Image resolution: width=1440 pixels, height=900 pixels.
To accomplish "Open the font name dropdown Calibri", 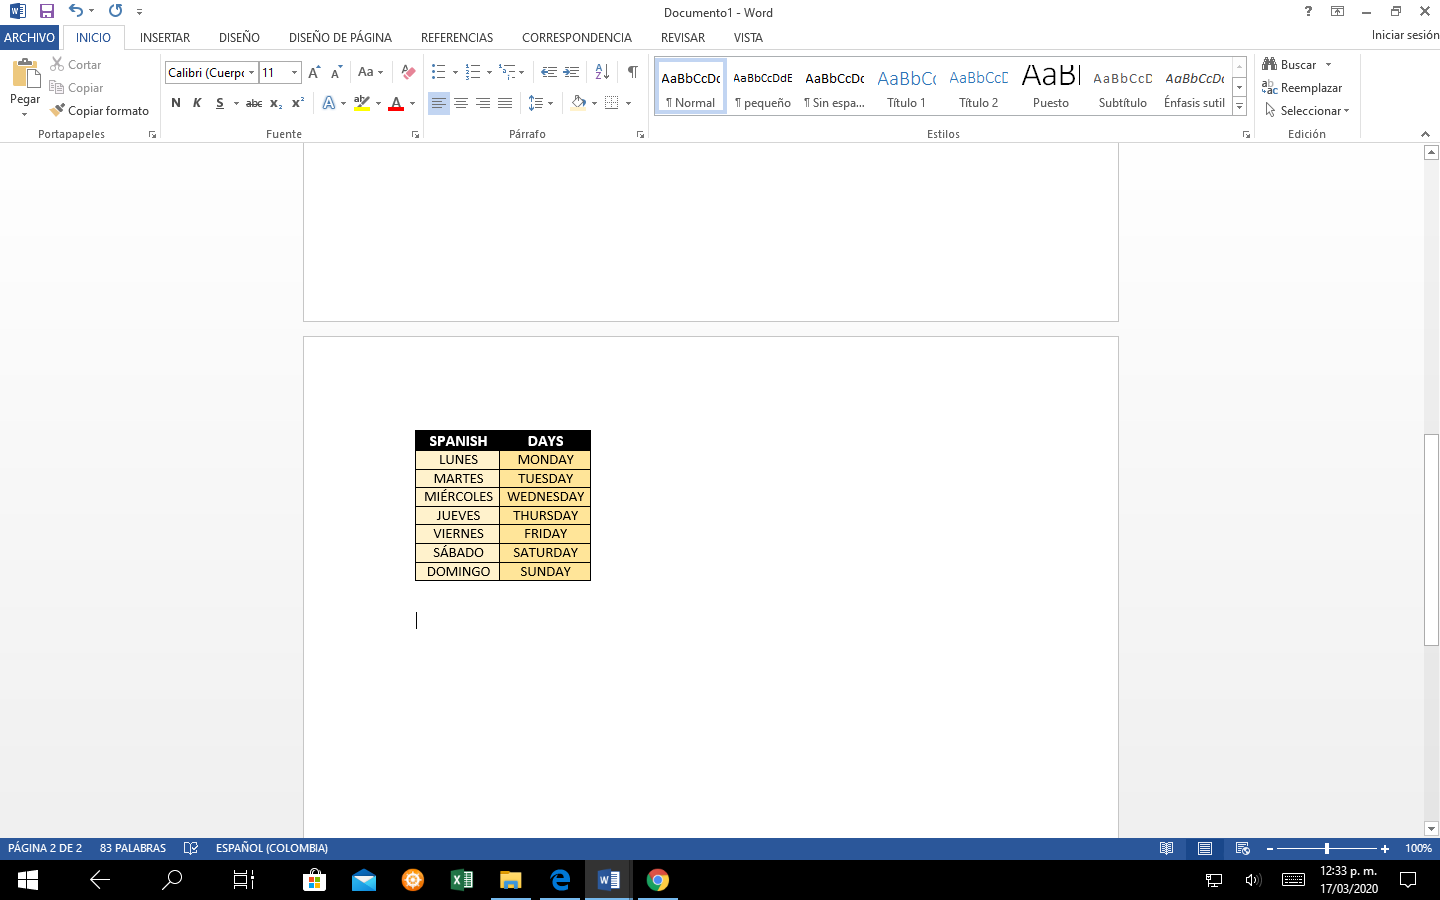I will 251,72.
